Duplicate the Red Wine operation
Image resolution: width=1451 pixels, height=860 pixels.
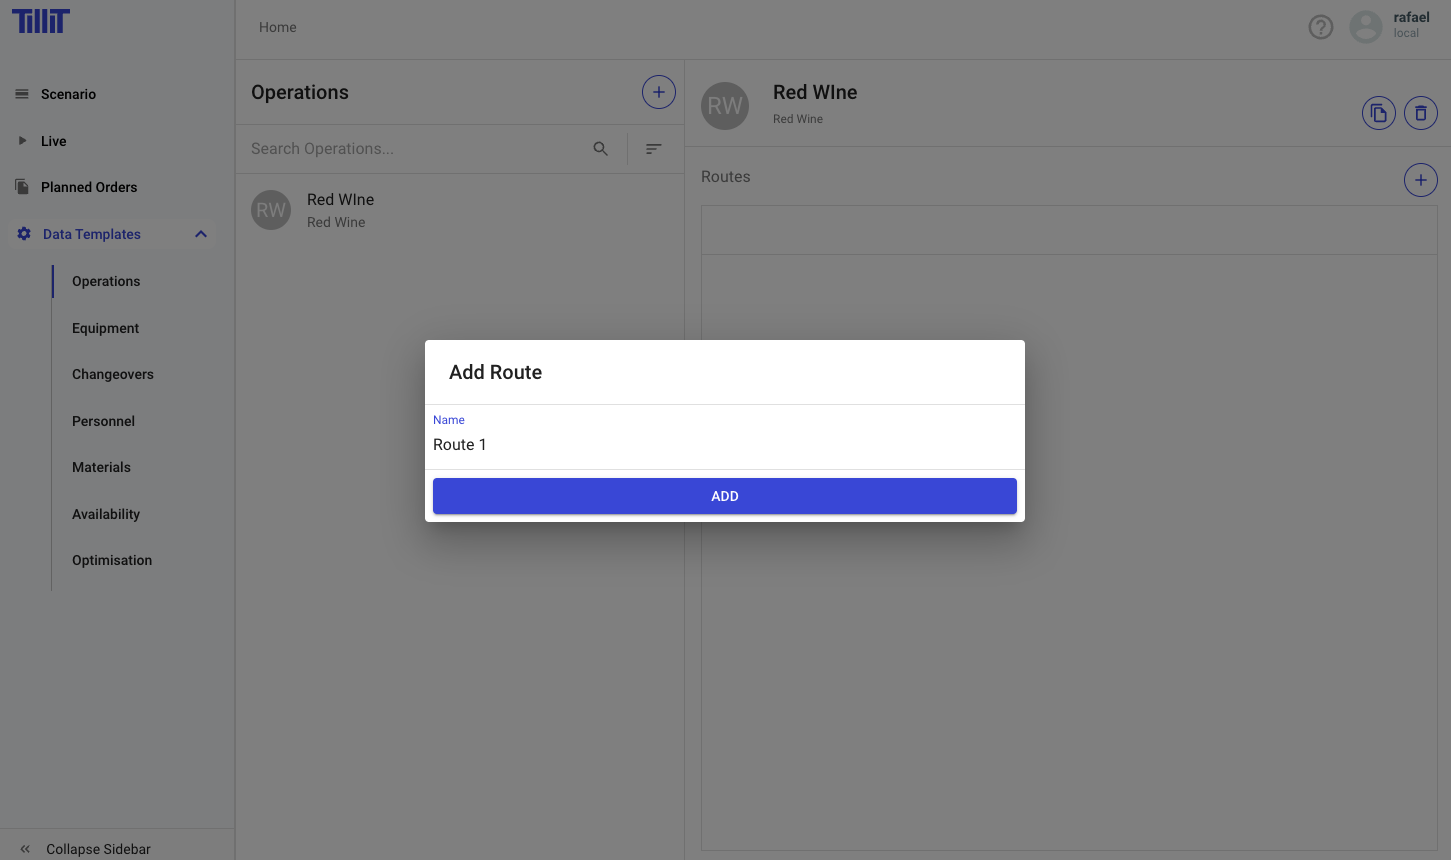[1378, 113]
